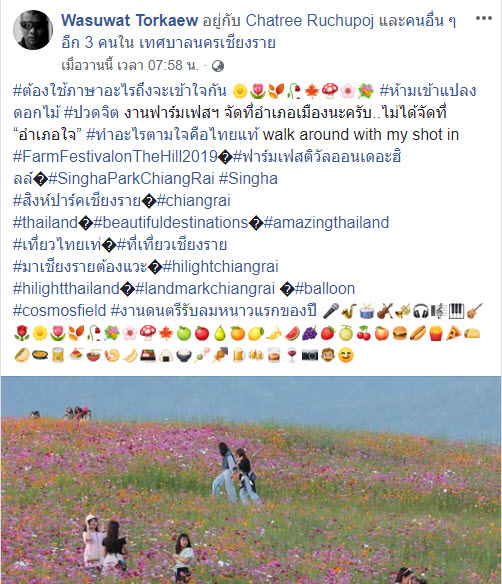Open the #FarmFestivalonTheHill2019 hashtag
Image resolution: width=502 pixels, height=584 pixels.
pyautogui.click(x=115, y=156)
